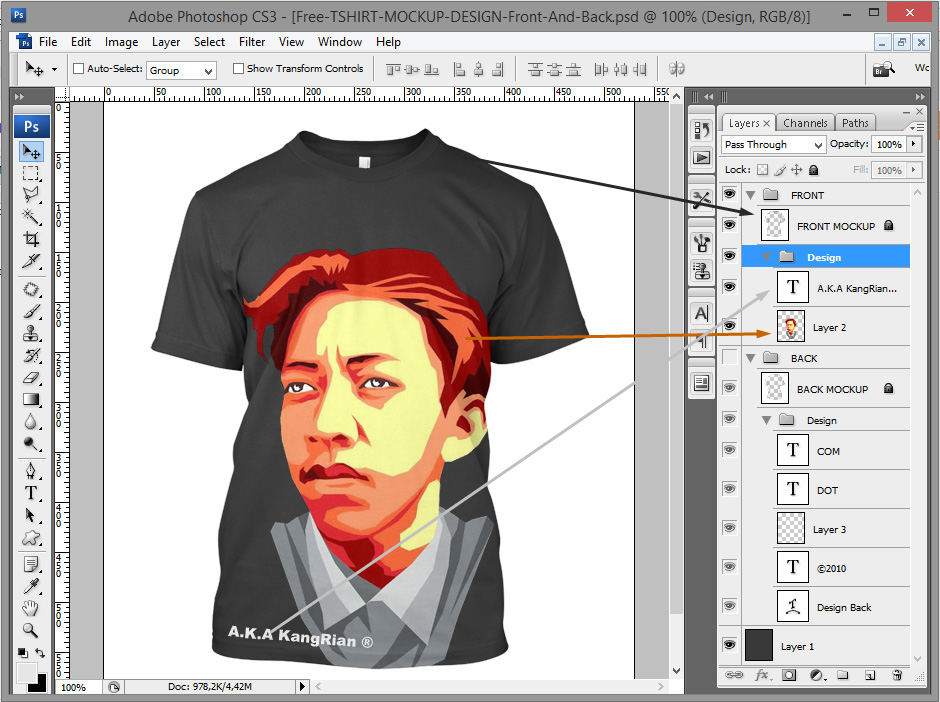
Task: Select the Path Selection tool
Action: 31,516
